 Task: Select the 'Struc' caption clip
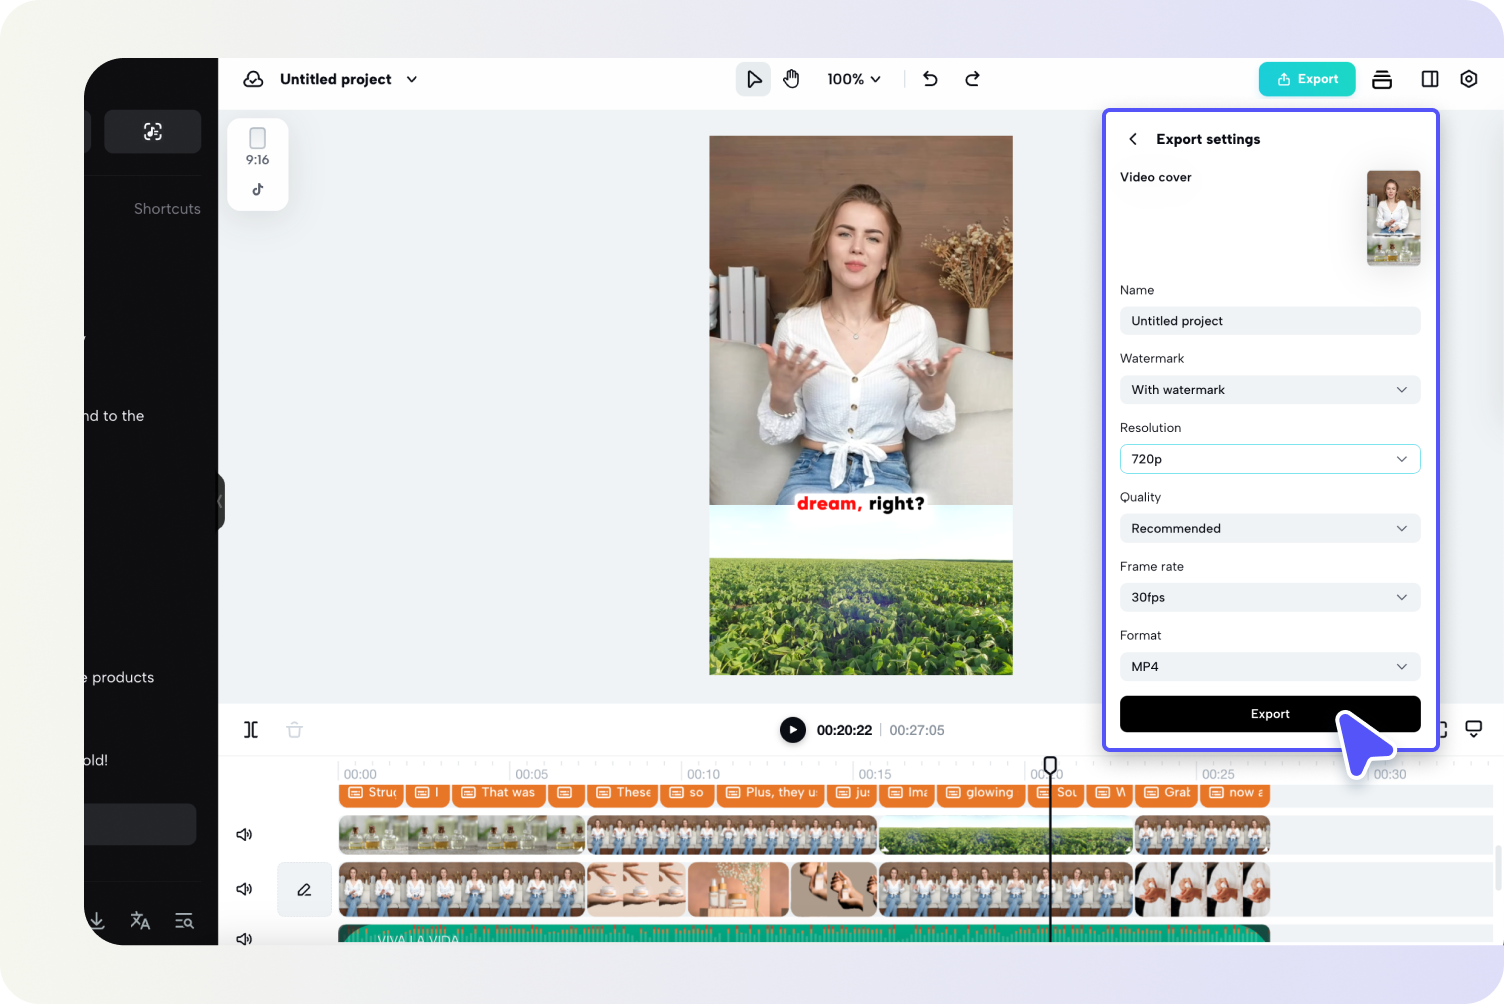coord(372,793)
